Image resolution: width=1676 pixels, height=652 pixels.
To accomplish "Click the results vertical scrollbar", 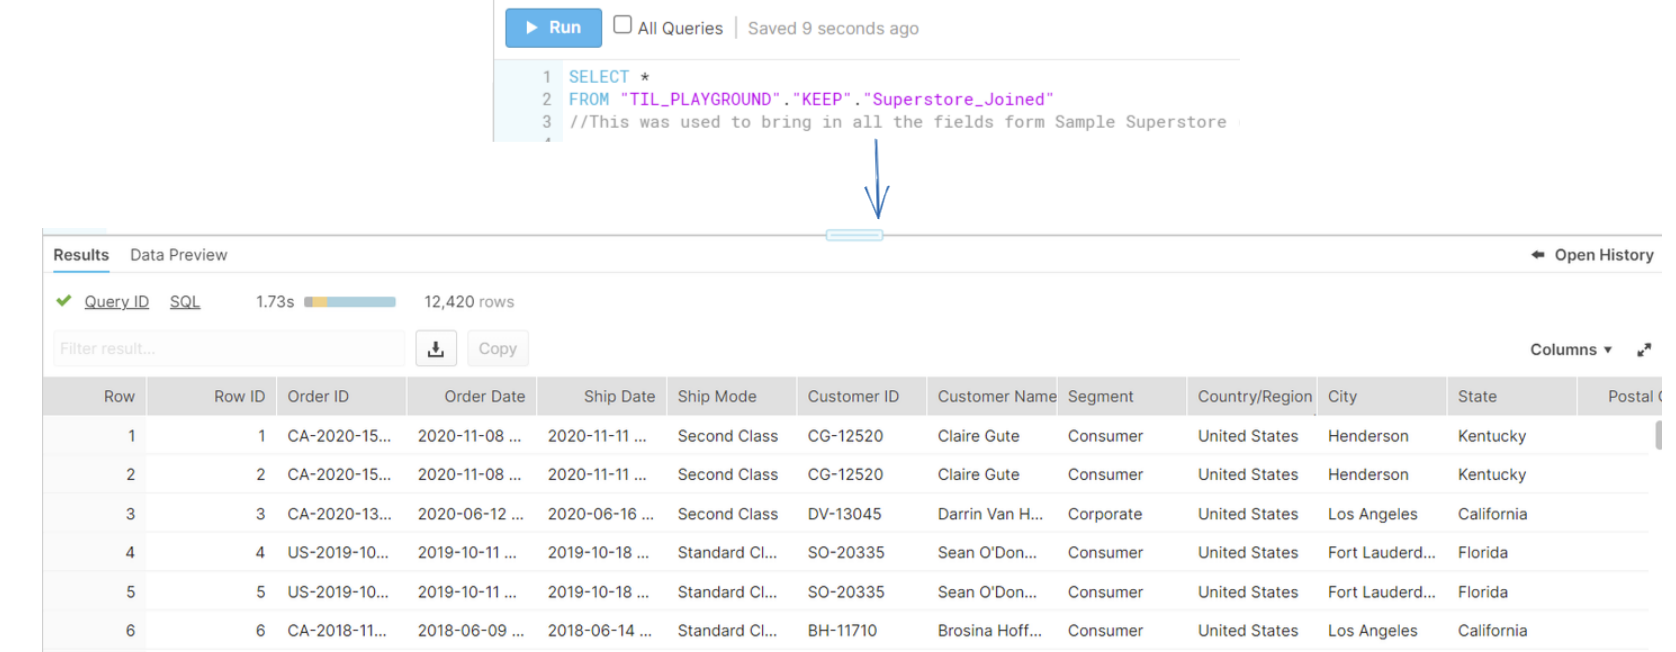I will click(1658, 436).
